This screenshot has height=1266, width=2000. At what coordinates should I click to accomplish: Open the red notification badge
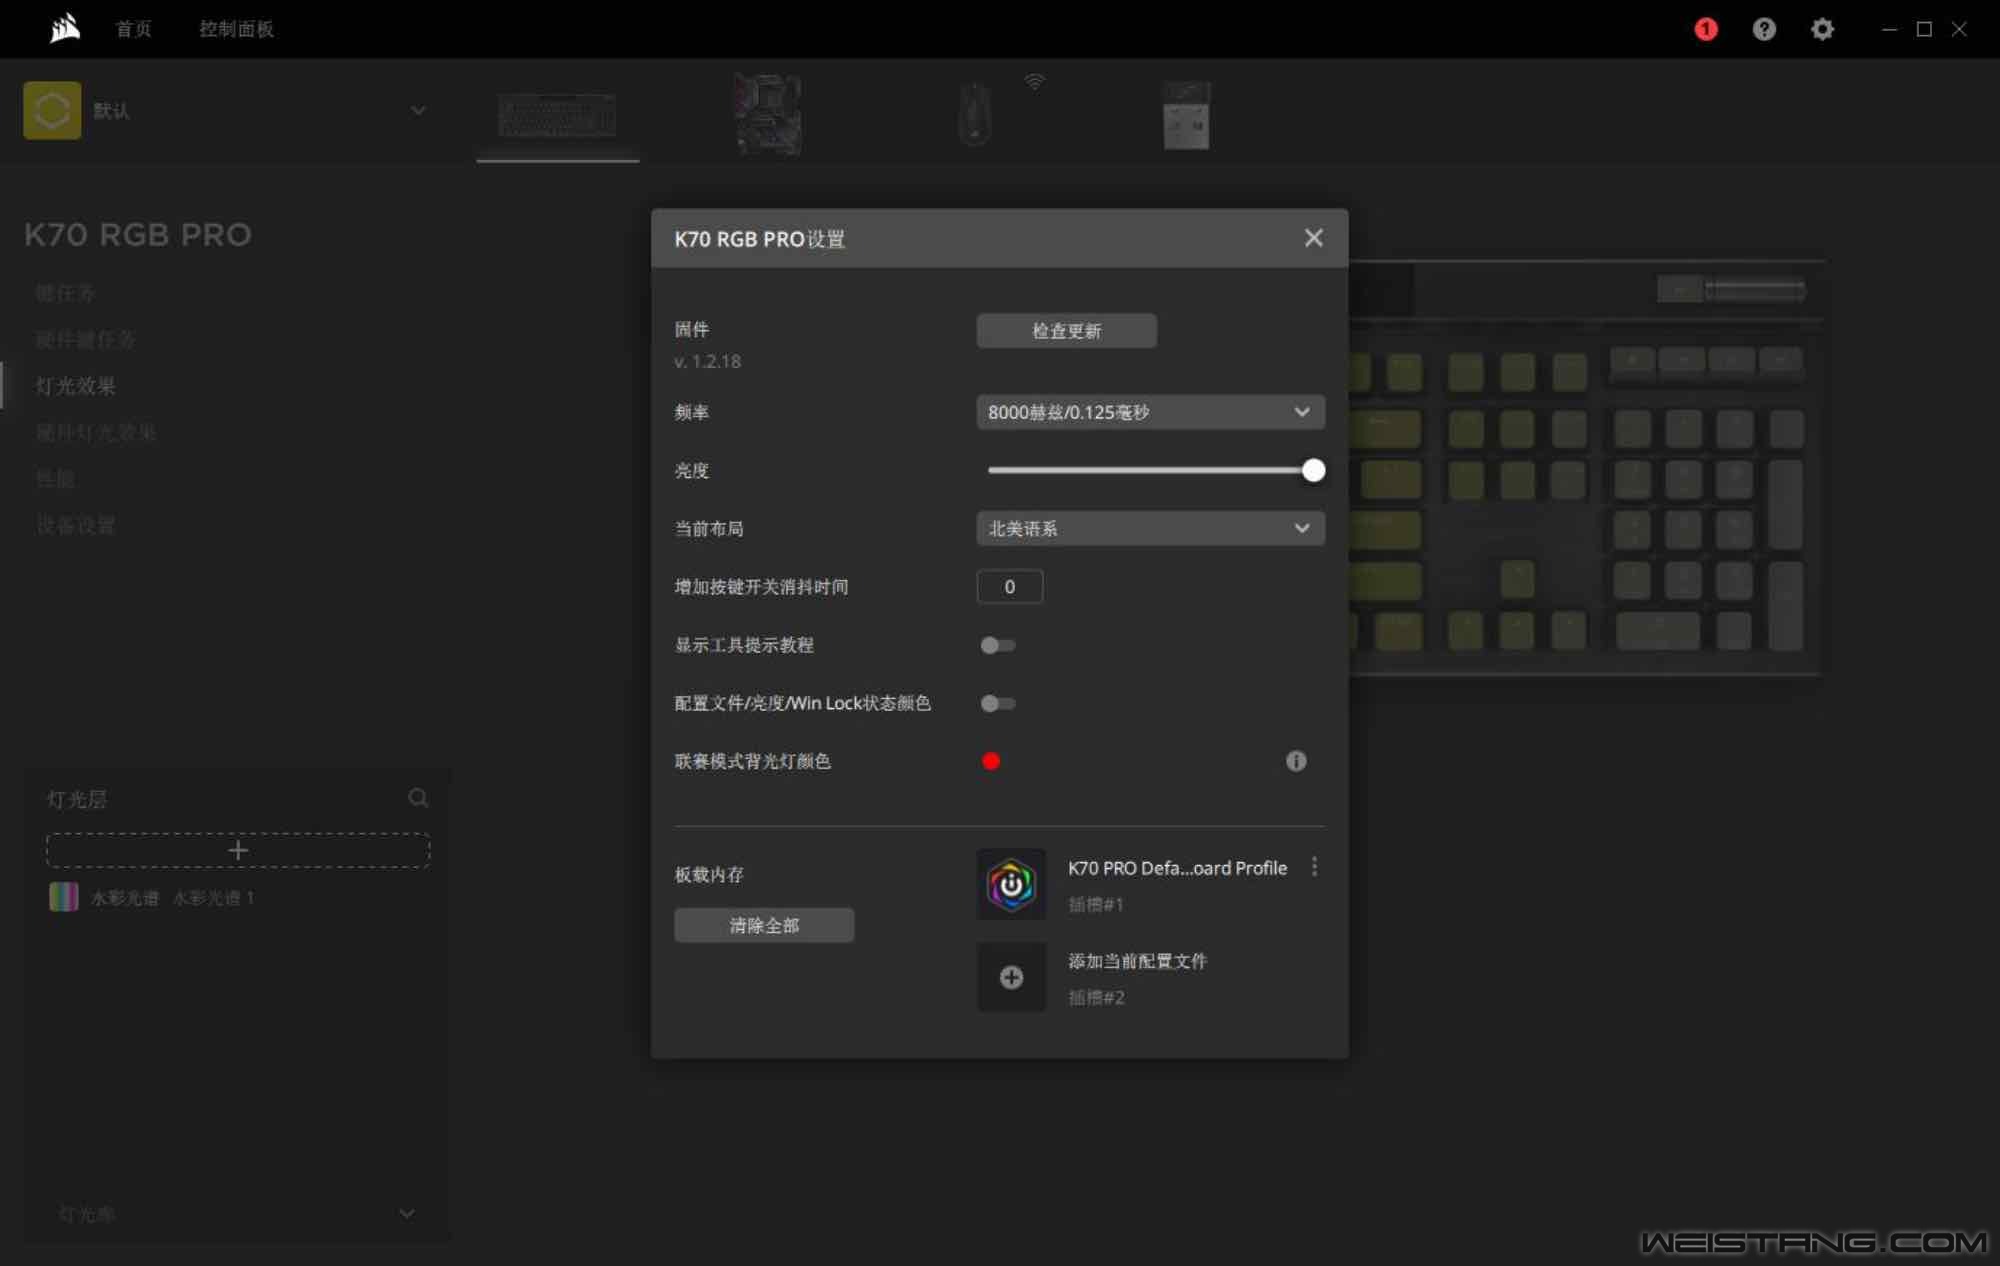coord(1706,29)
